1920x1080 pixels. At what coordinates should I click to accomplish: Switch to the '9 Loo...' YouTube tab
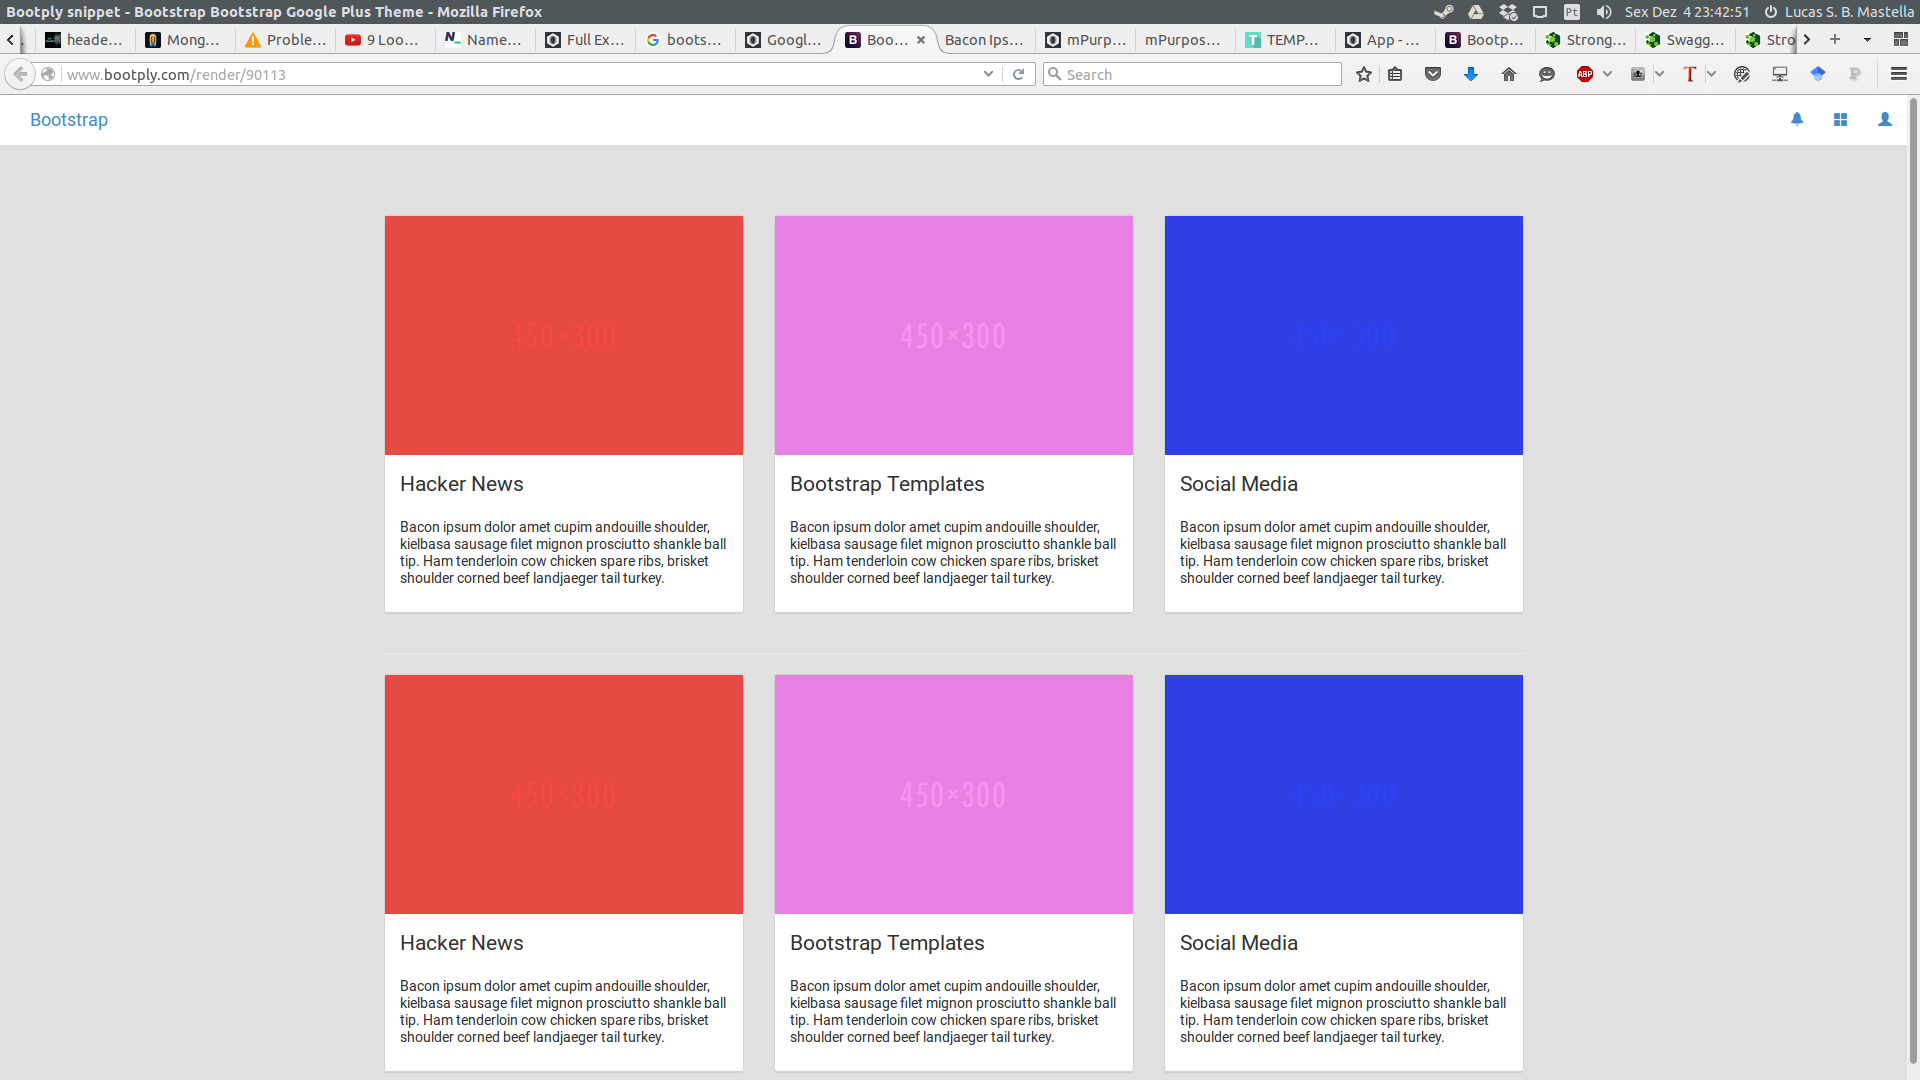[x=385, y=39]
